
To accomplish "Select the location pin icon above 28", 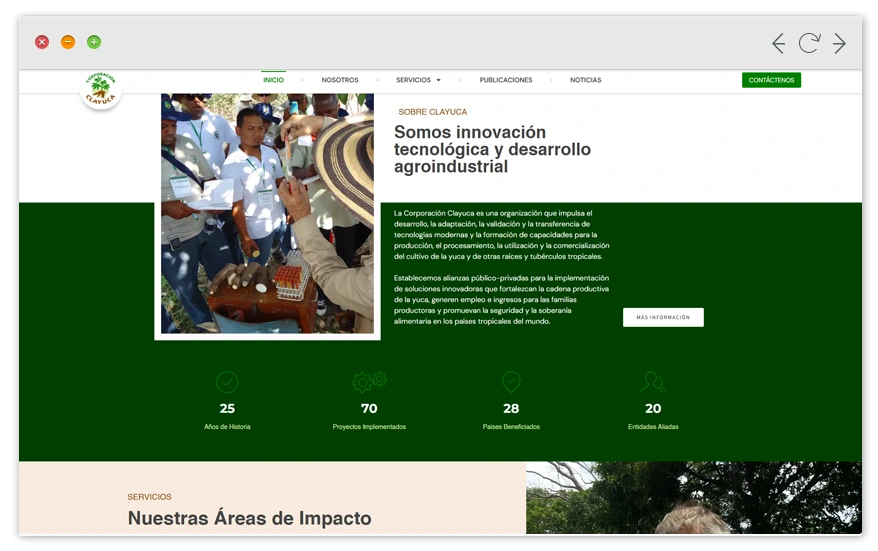I will [x=511, y=382].
